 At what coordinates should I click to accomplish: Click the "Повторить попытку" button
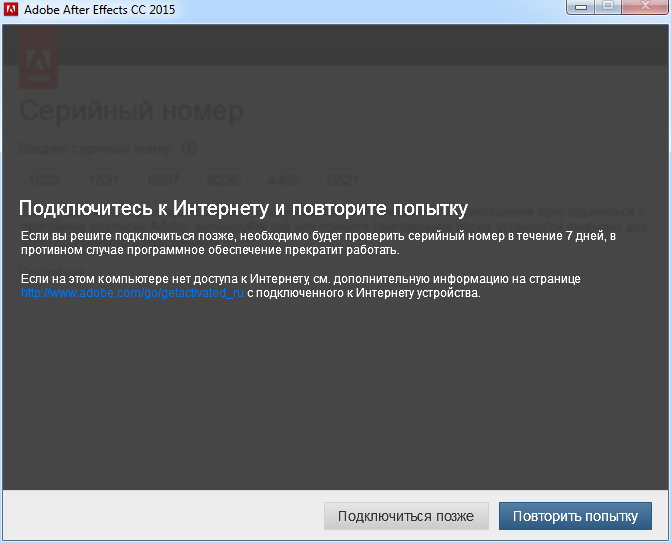click(575, 516)
